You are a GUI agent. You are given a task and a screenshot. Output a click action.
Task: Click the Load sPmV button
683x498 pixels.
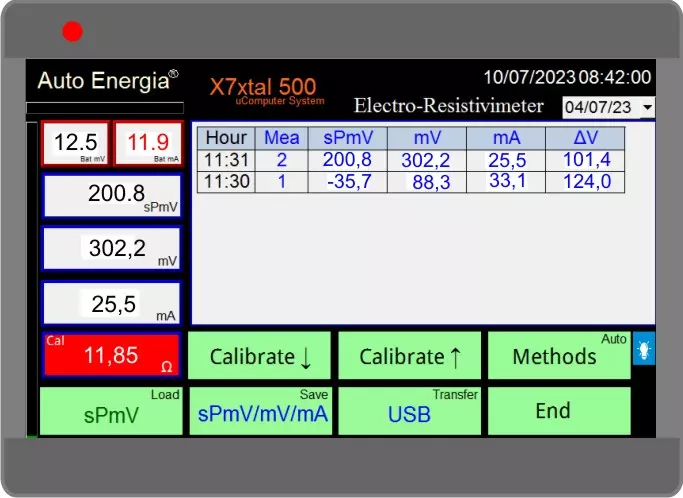click(111, 411)
